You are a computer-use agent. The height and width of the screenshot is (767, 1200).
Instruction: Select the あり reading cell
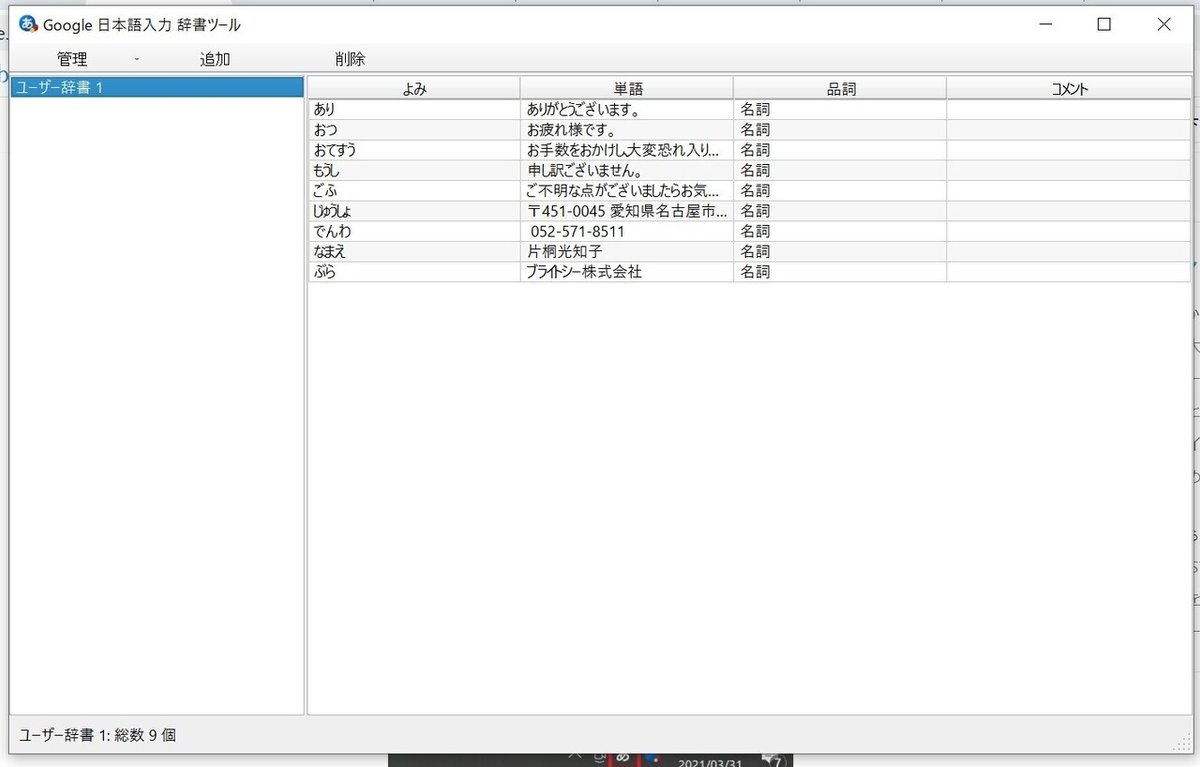414,110
